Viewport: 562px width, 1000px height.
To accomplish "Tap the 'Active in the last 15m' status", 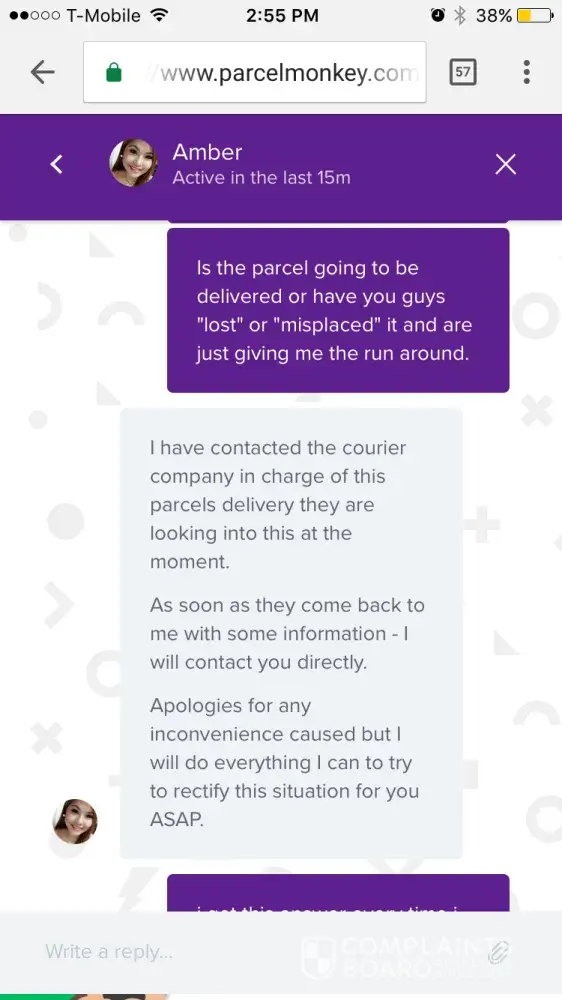I will pyautogui.click(x=262, y=177).
